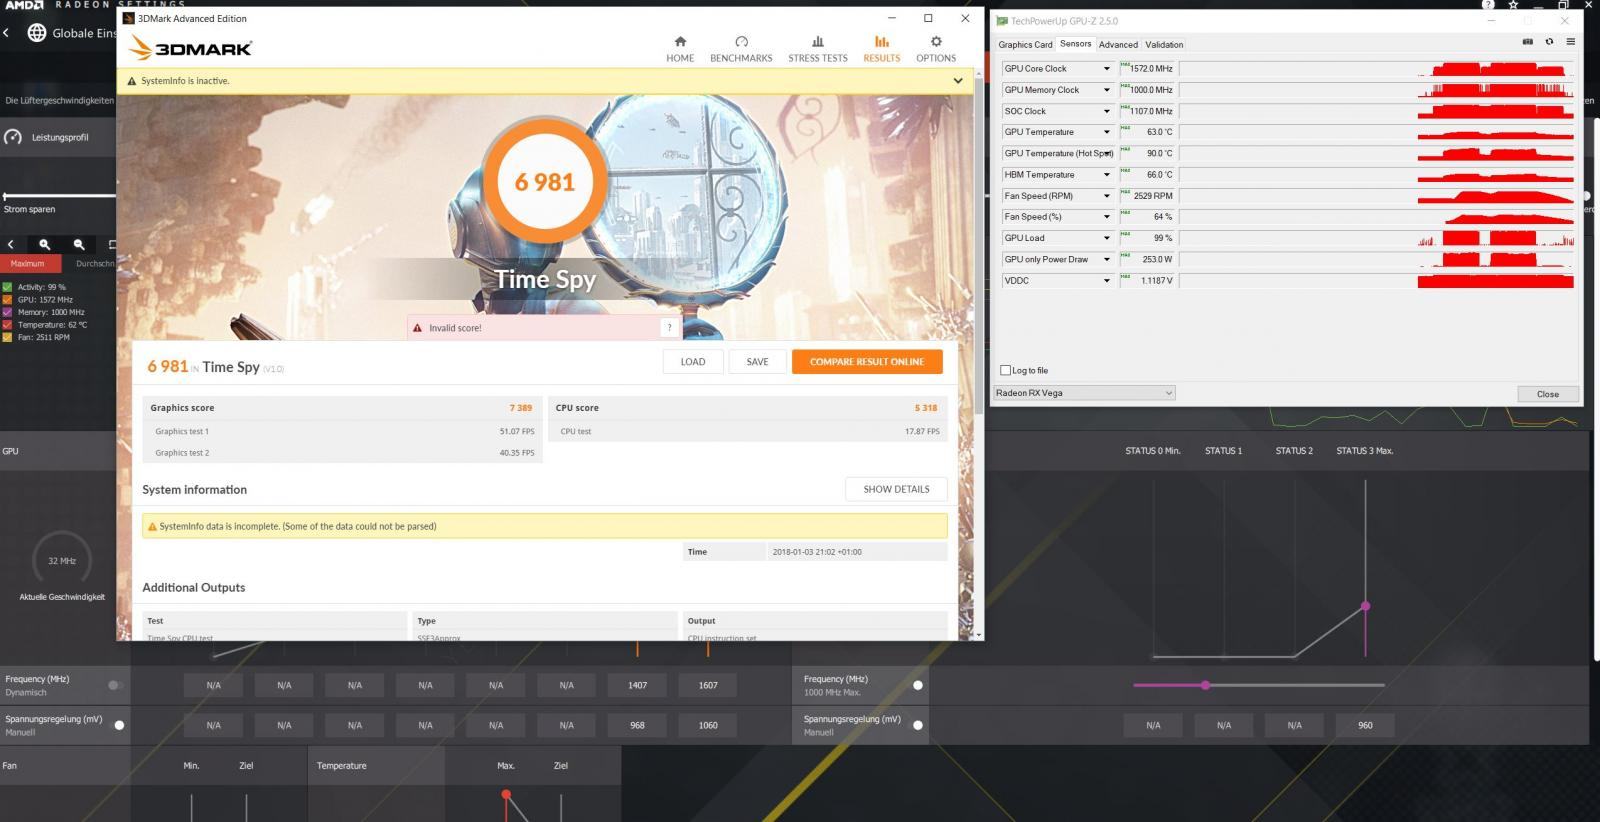Switch to the Graphics Card tab in GPU-Z

tap(1025, 44)
